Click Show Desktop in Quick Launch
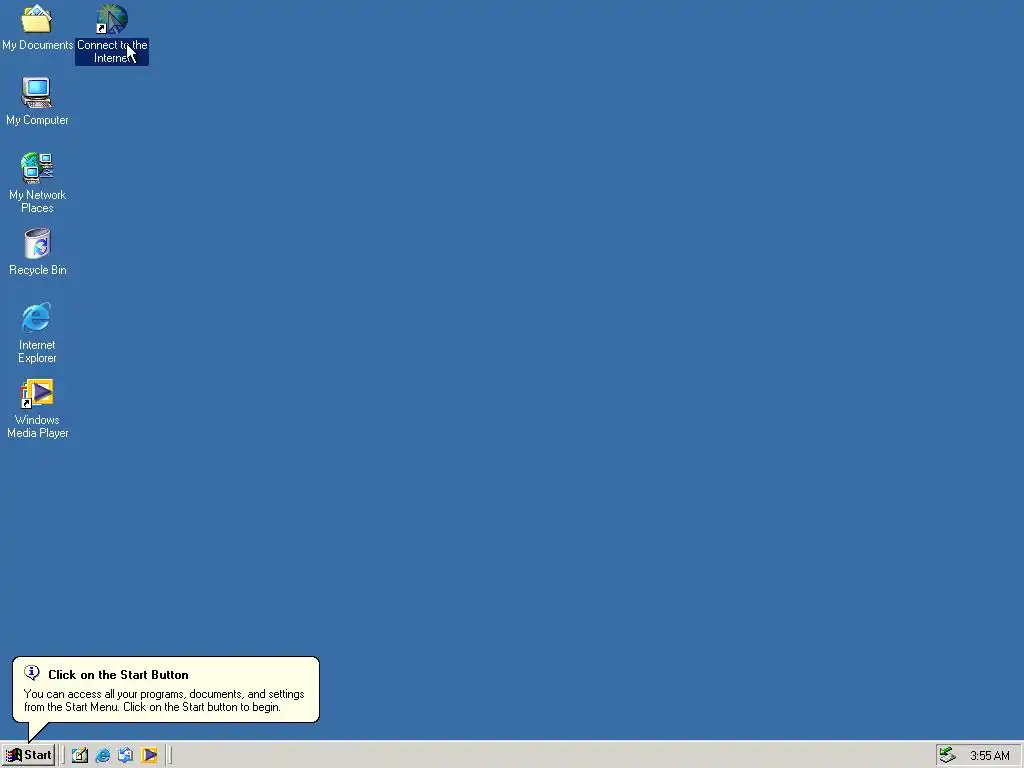The width and height of the screenshot is (1024, 768). 80,755
